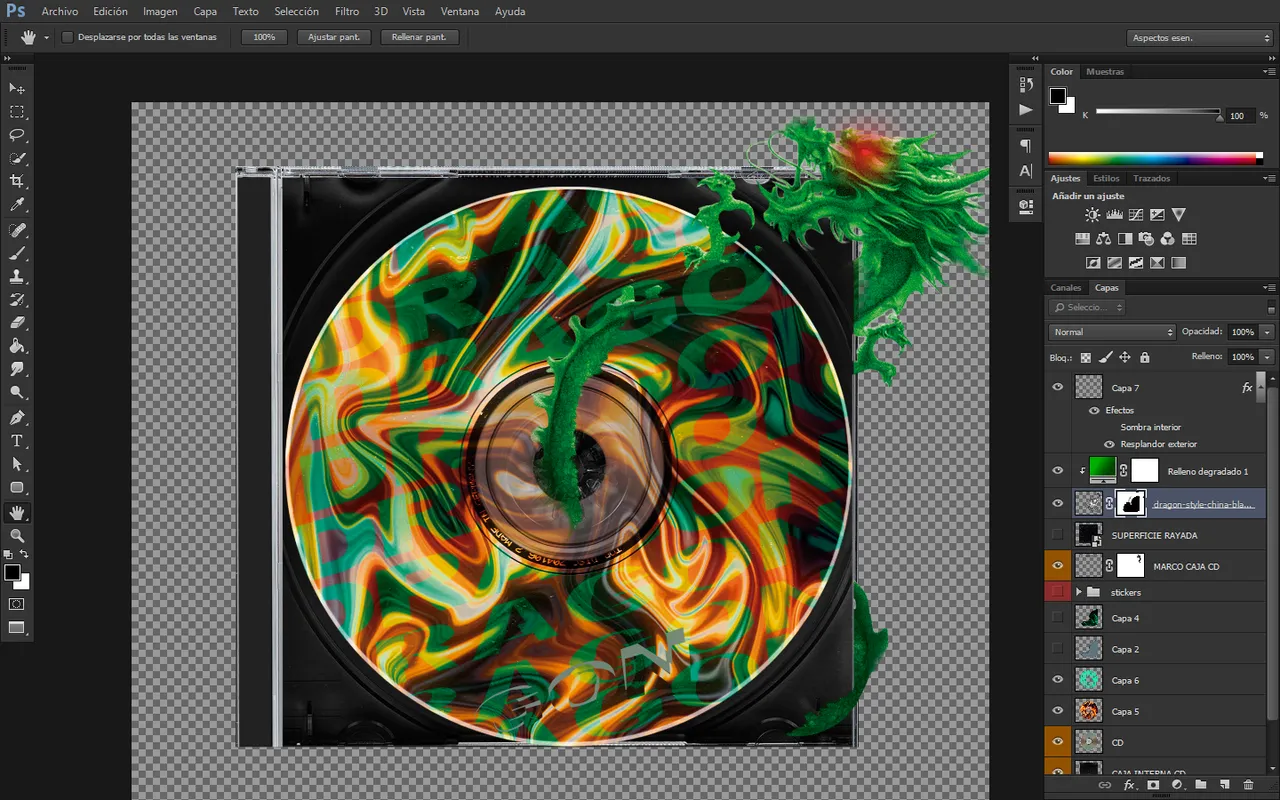Expand the stickers group folder
The height and width of the screenshot is (800, 1280).
click(x=1079, y=592)
